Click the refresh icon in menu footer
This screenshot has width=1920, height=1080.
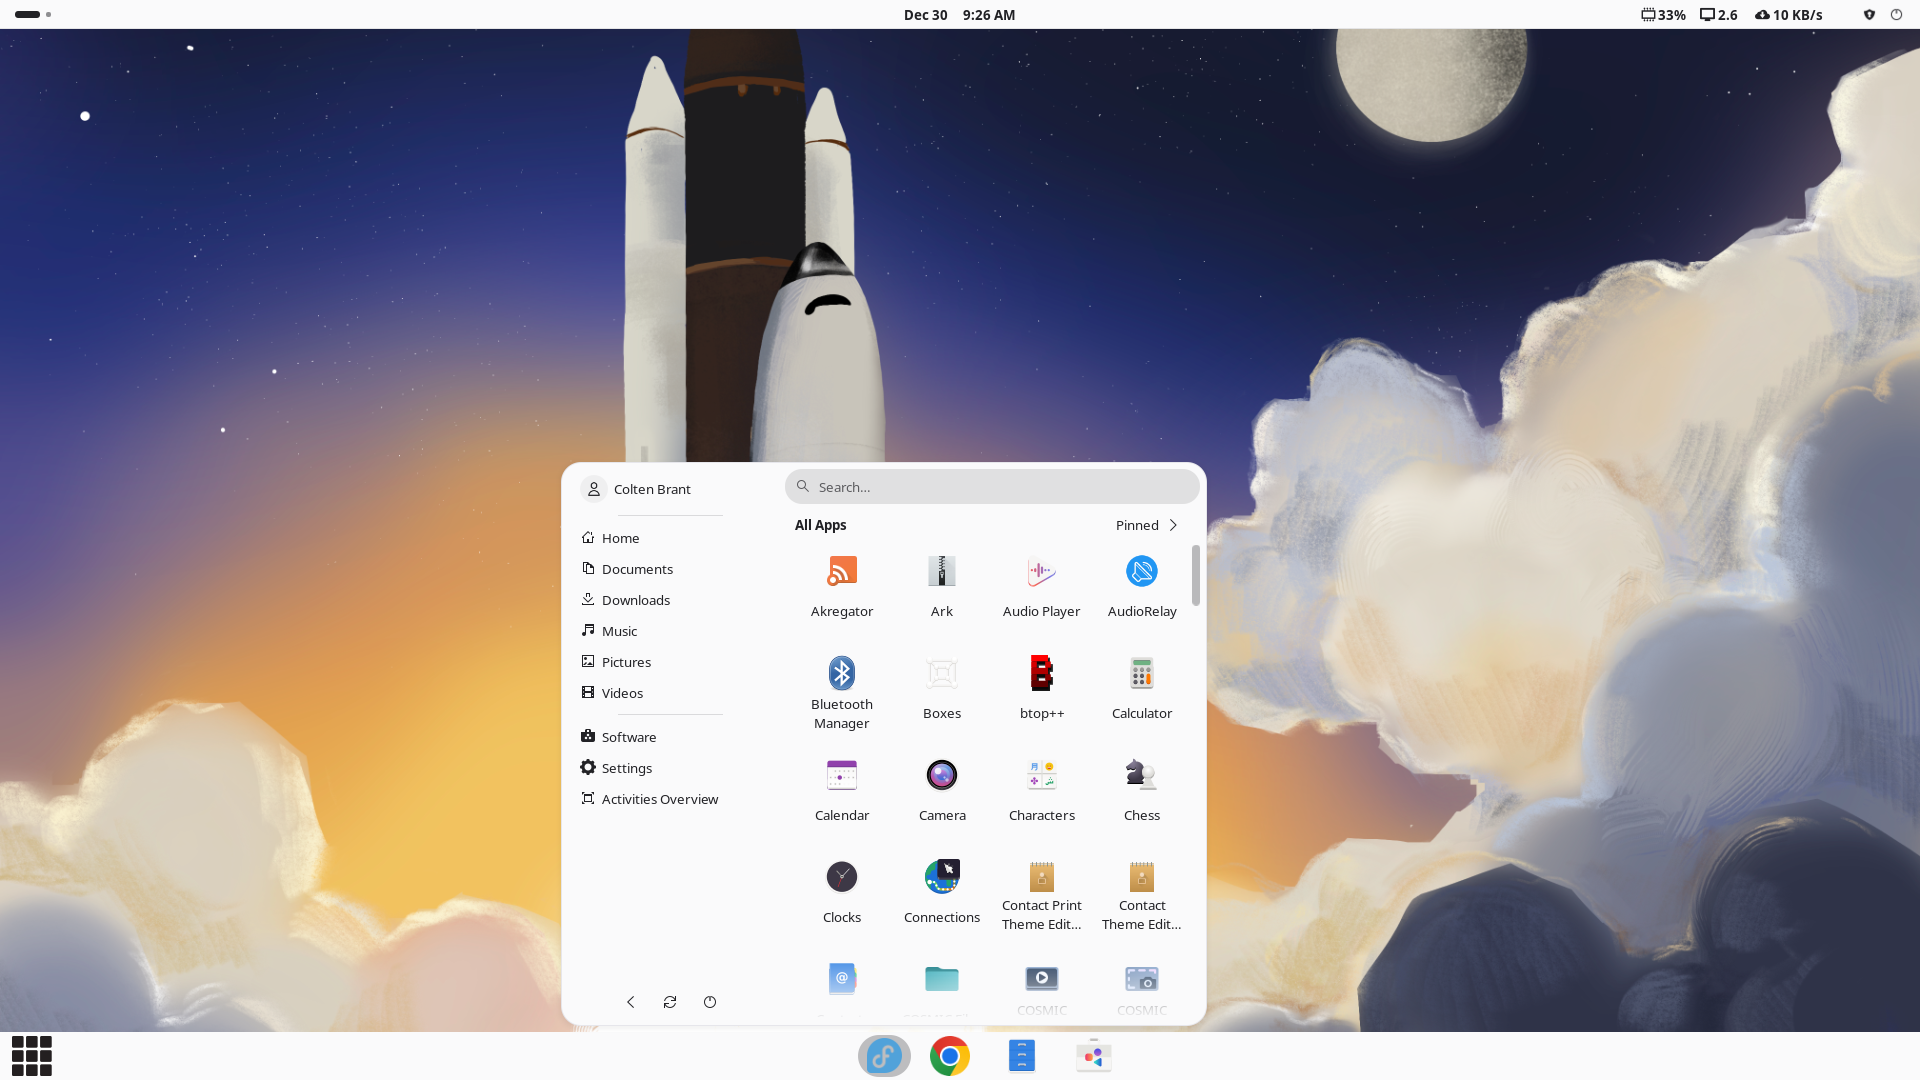(x=670, y=1002)
